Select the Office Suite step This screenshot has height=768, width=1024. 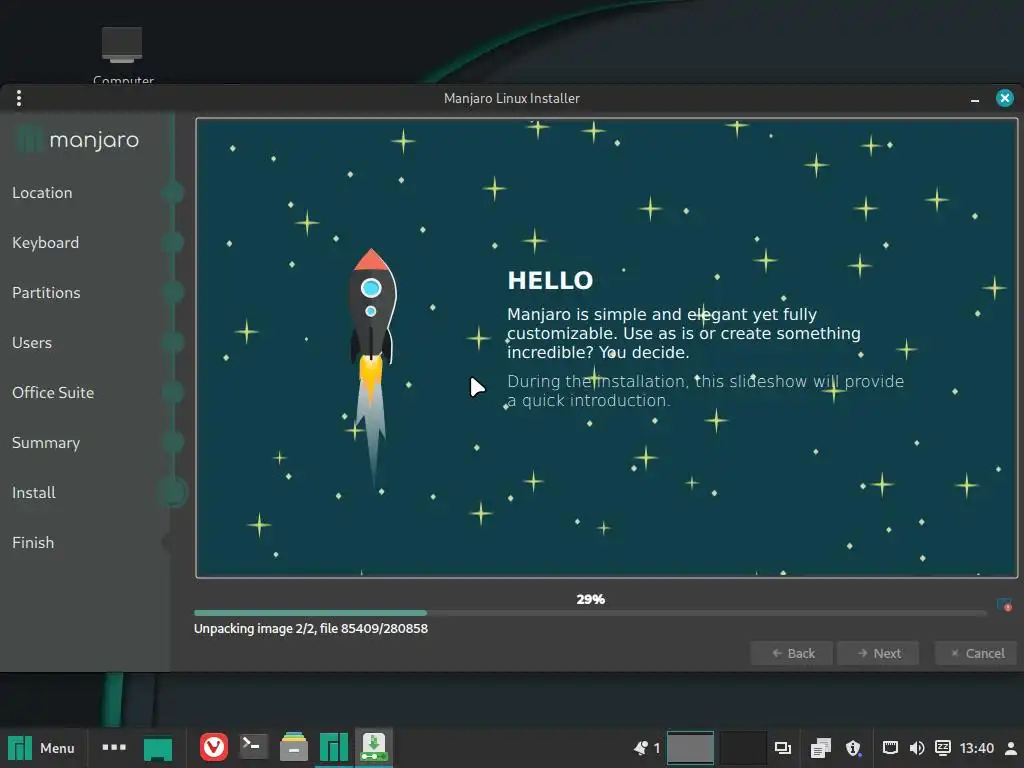(x=53, y=392)
